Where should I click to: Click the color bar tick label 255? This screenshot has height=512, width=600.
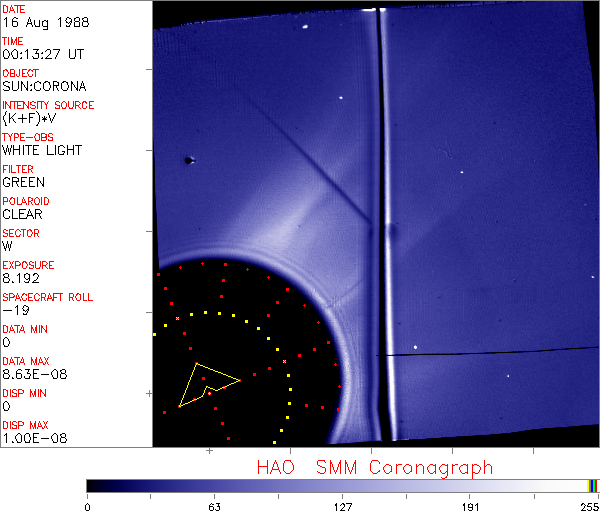point(587,506)
